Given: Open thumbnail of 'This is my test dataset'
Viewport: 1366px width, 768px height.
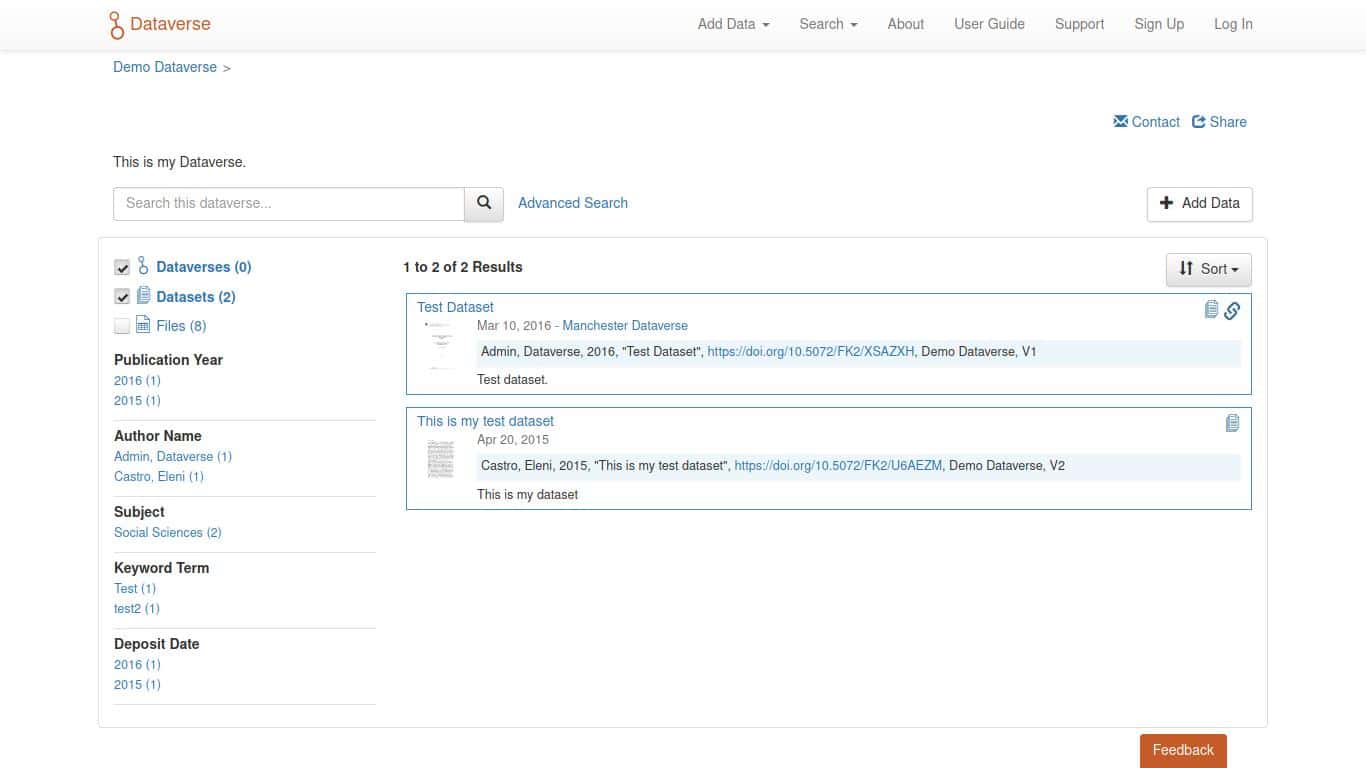Looking at the screenshot, I should point(440,459).
